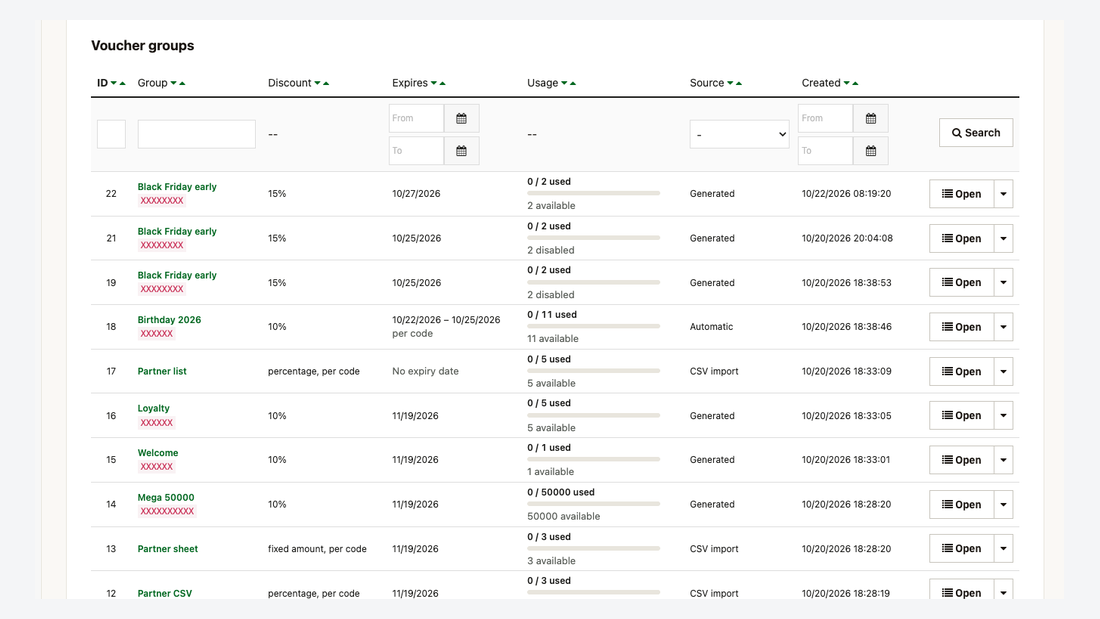
Task: Open calendar for Expires To date
Action: pyautogui.click(x=462, y=151)
